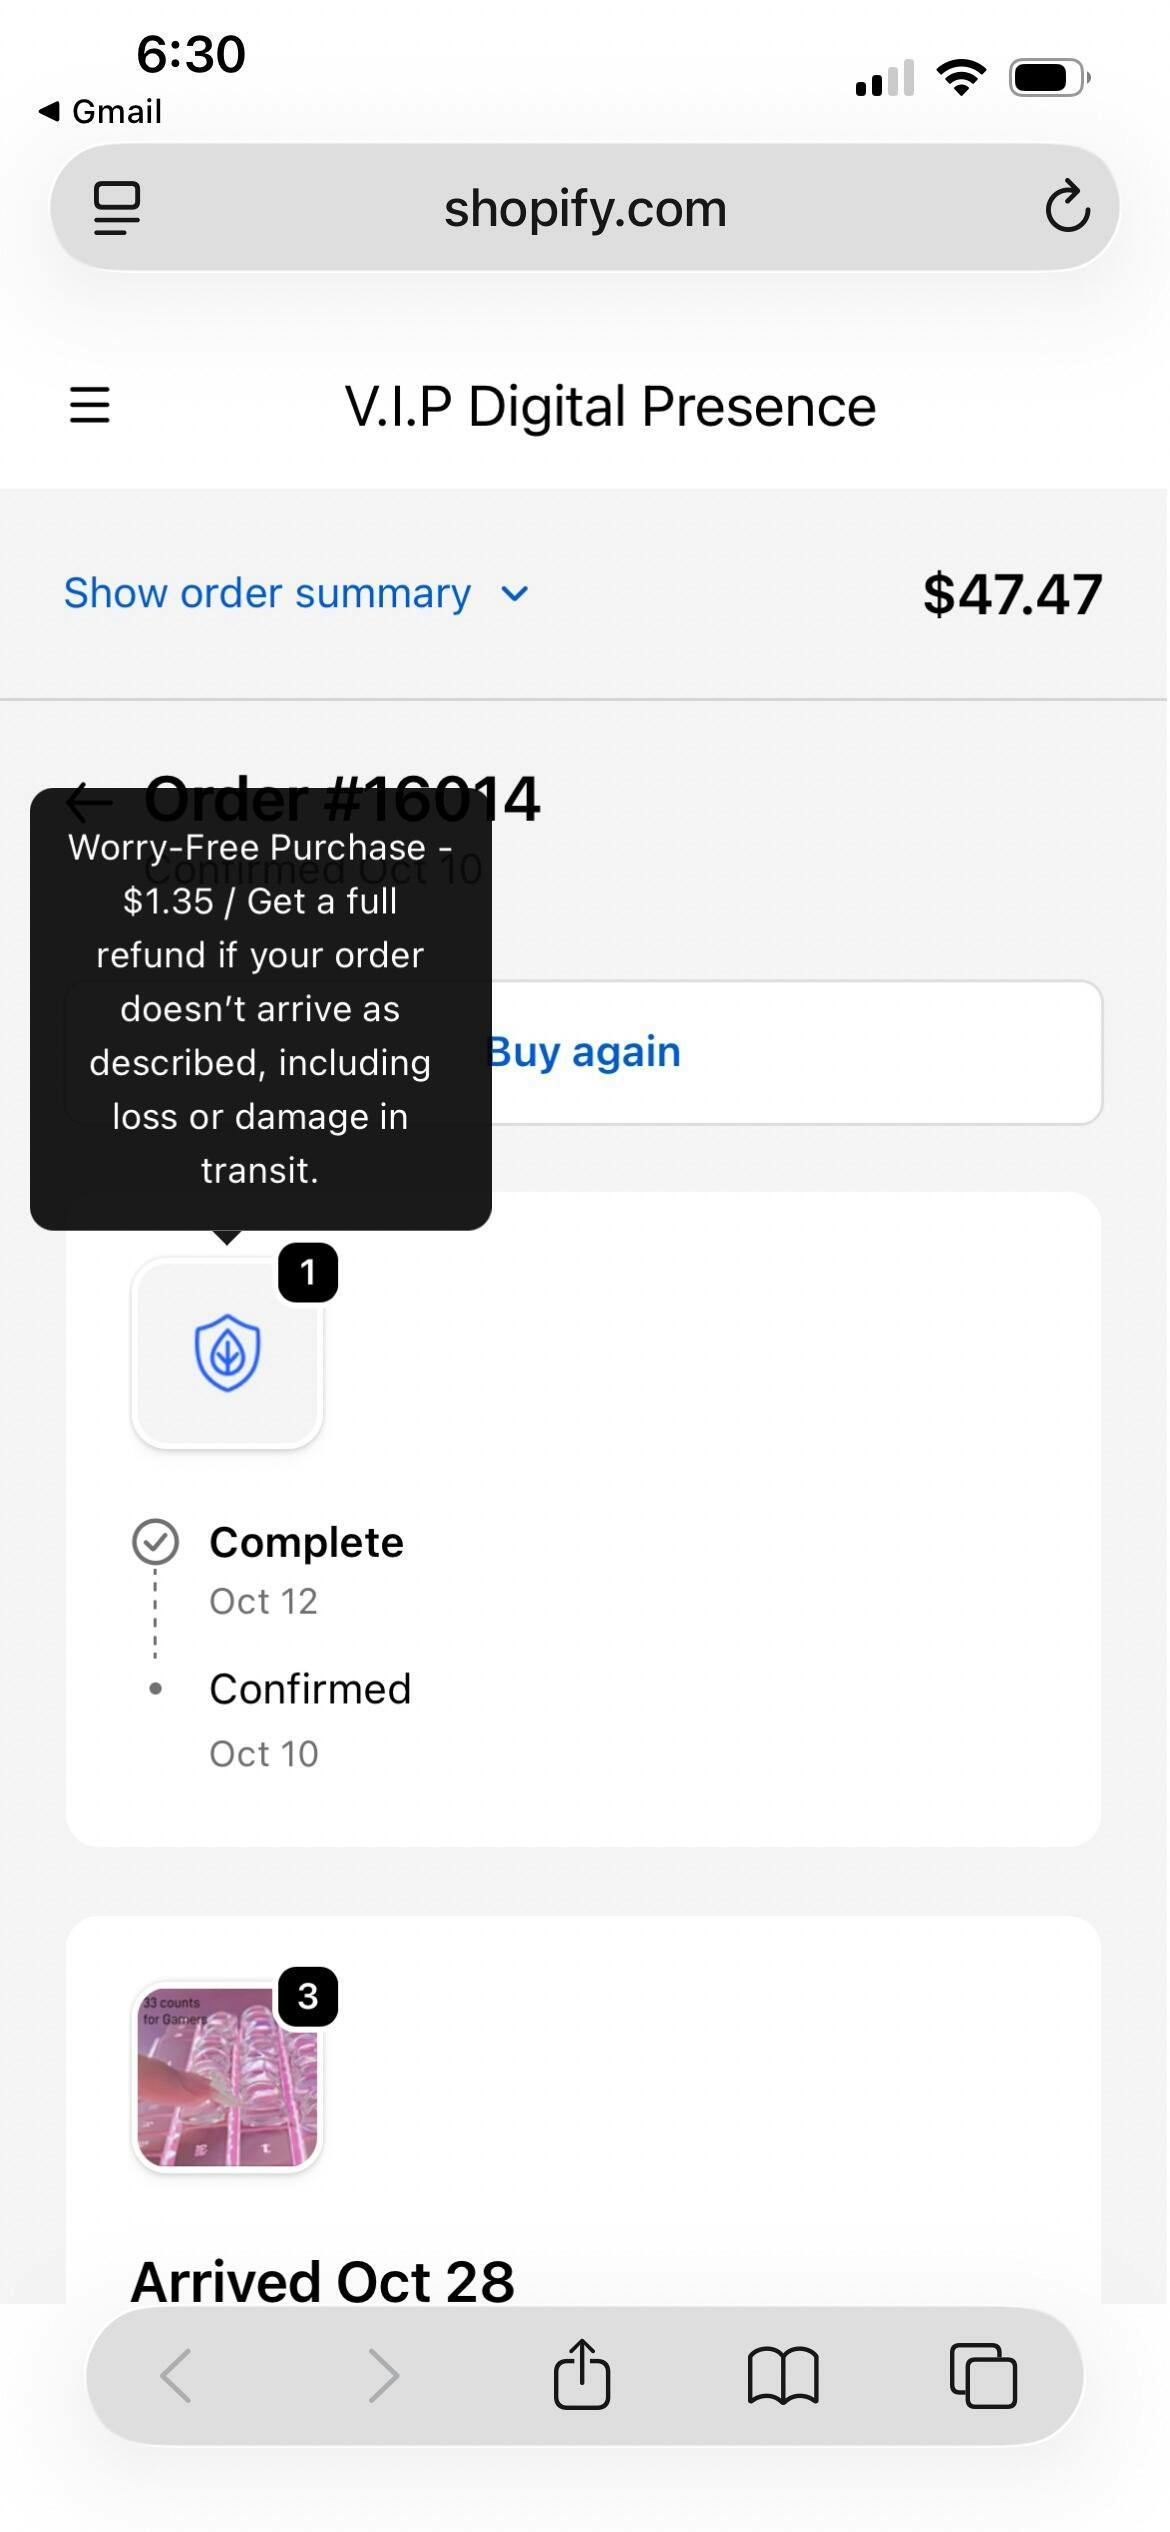This screenshot has width=1170, height=2532.
Task: Open Safari bookmarks book icon
Action: tap(783, 2375)
